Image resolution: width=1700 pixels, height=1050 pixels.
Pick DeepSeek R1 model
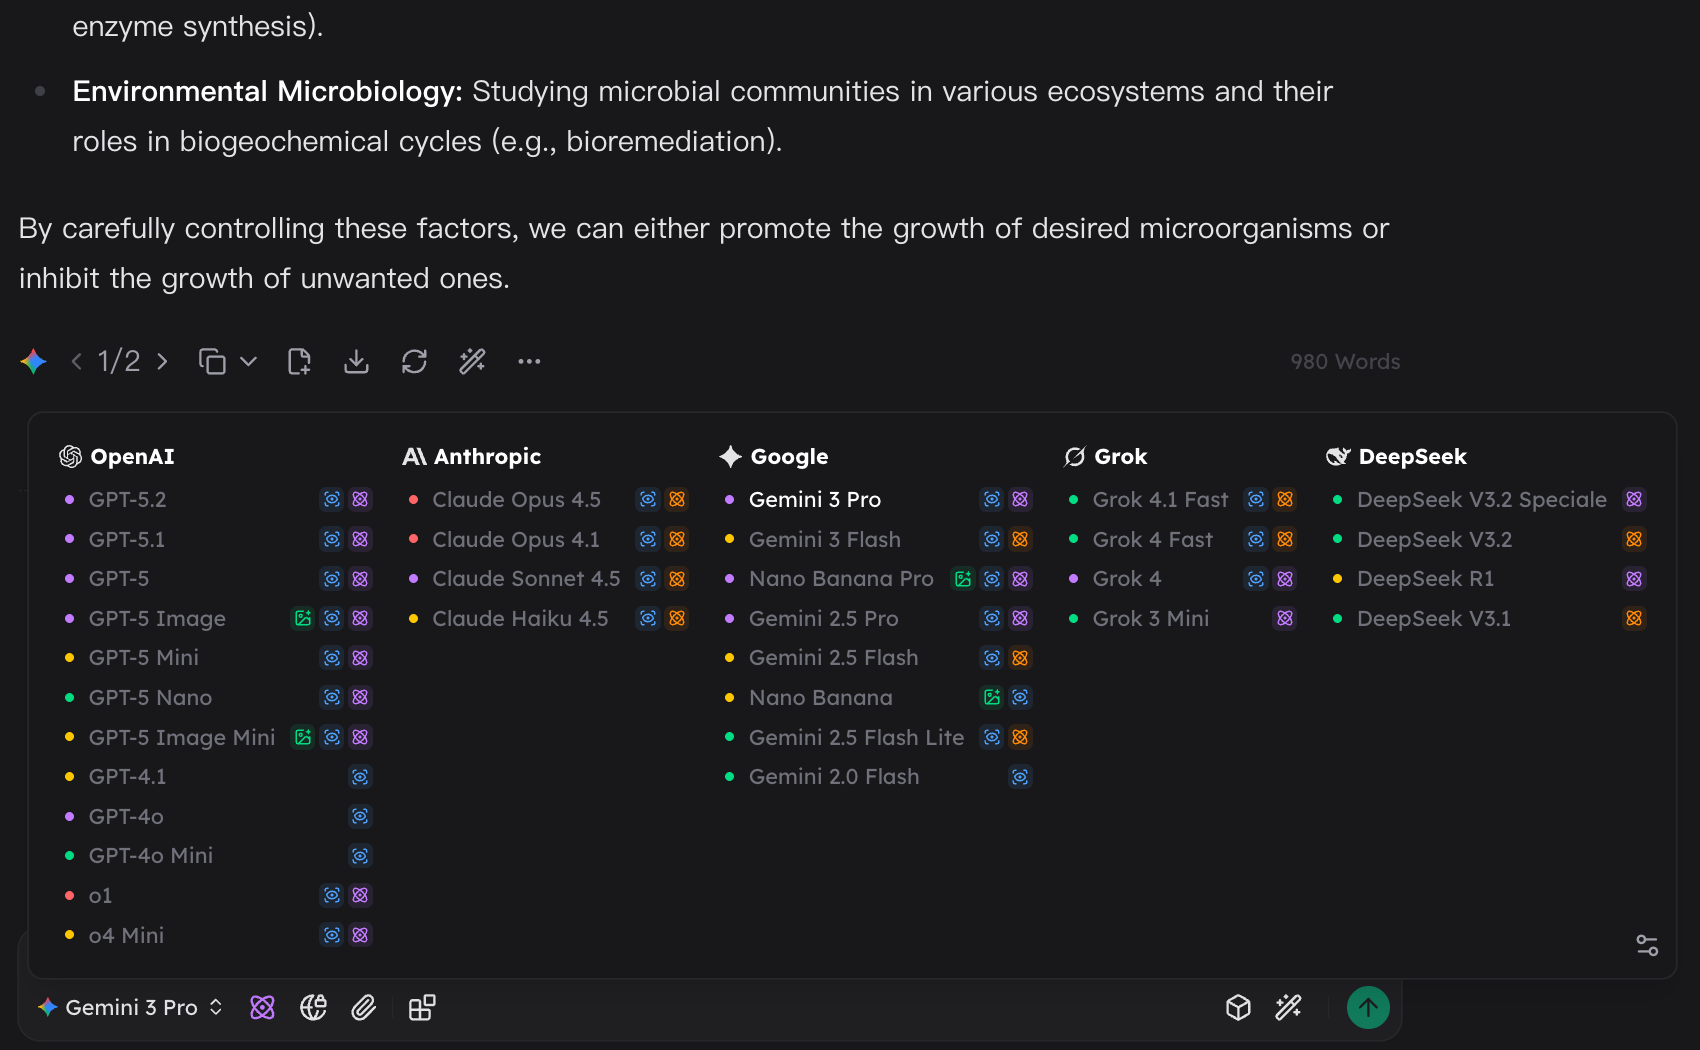pos(1424,578)
